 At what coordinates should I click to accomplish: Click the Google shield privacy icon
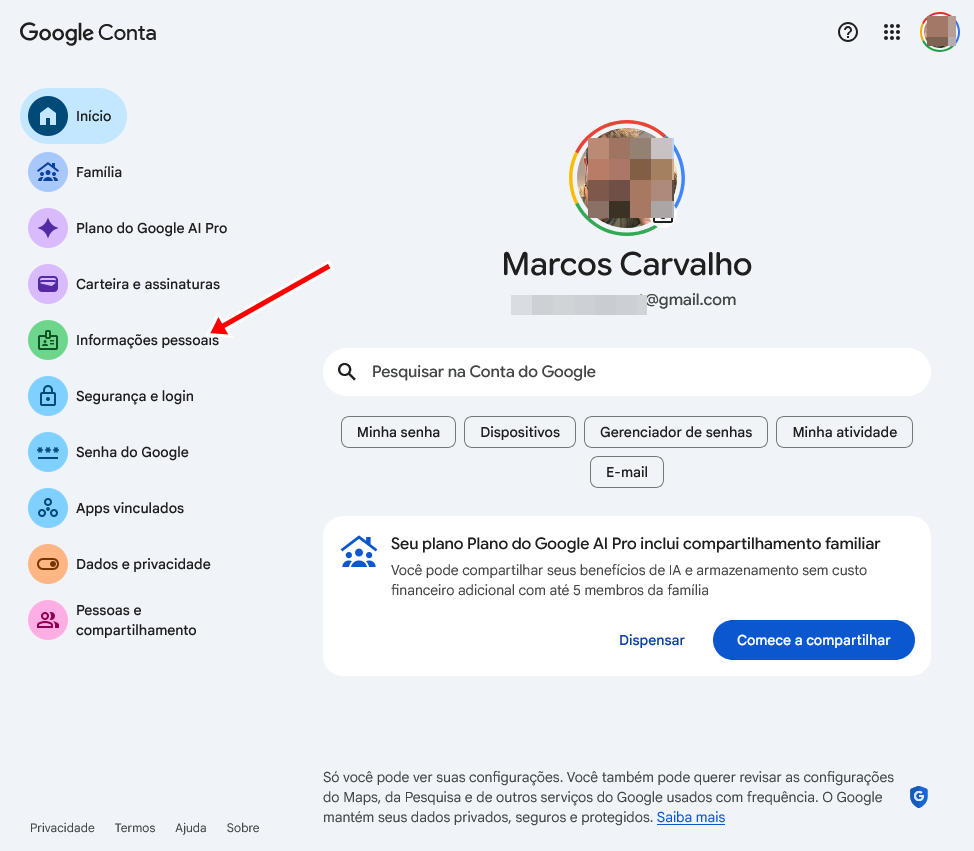(x=919, y=796)
